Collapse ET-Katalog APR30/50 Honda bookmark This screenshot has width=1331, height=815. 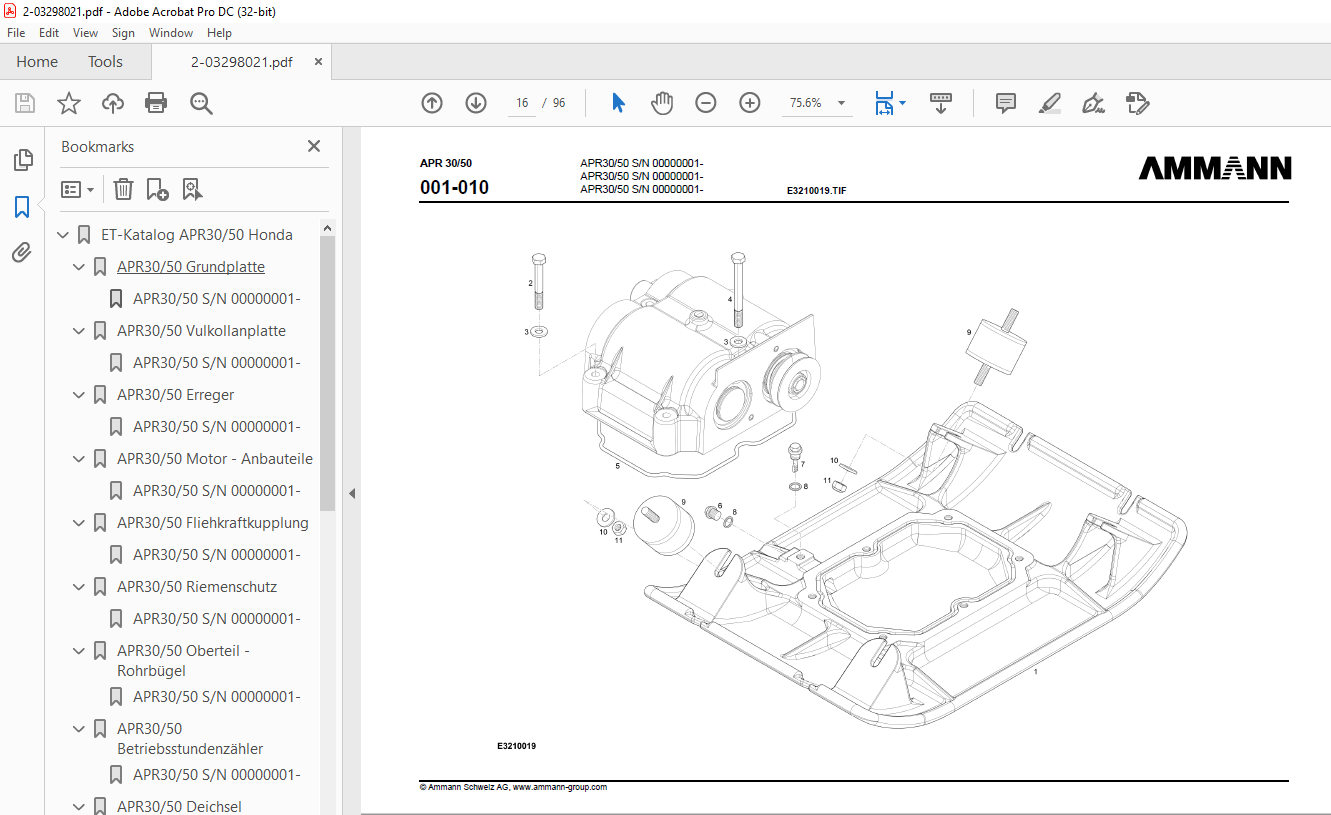(63, 235)
